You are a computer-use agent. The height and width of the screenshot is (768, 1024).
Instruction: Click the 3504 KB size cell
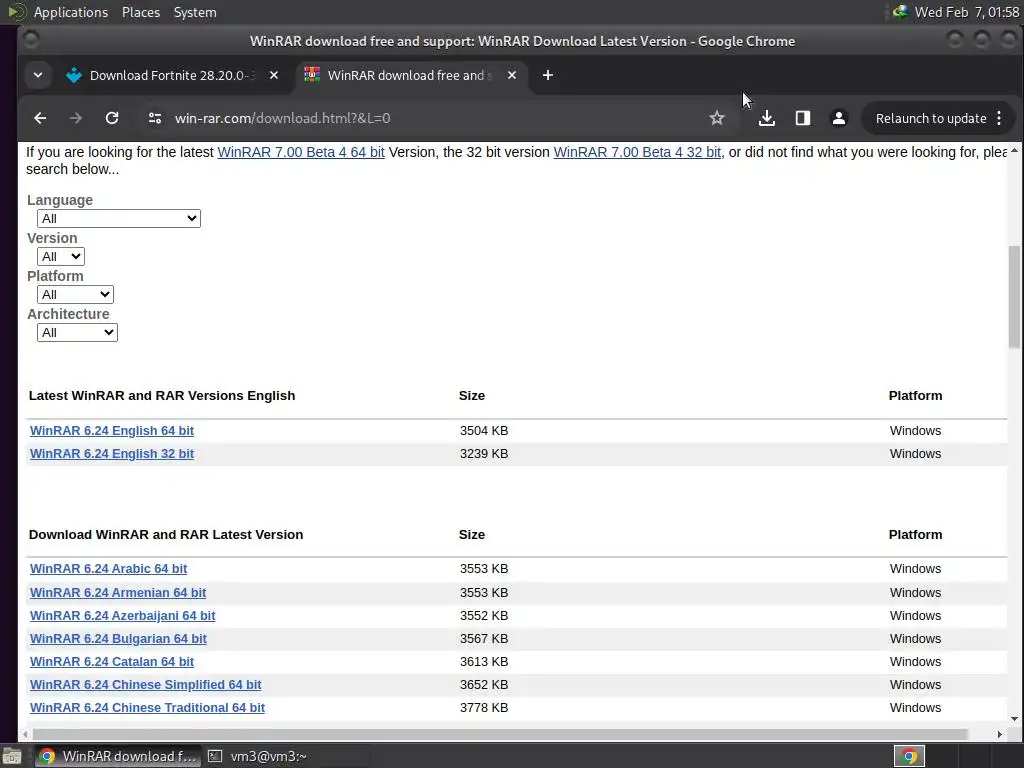[484, 430]
